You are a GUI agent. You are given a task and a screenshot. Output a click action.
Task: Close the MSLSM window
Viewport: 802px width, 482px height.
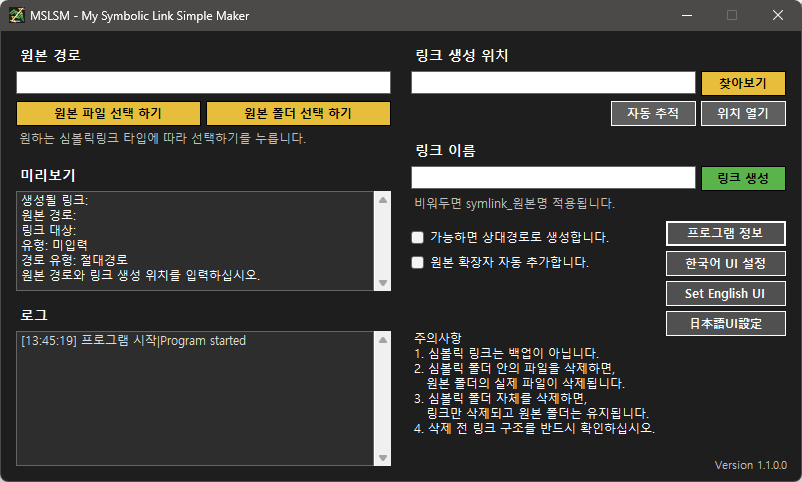click(778, 15)
